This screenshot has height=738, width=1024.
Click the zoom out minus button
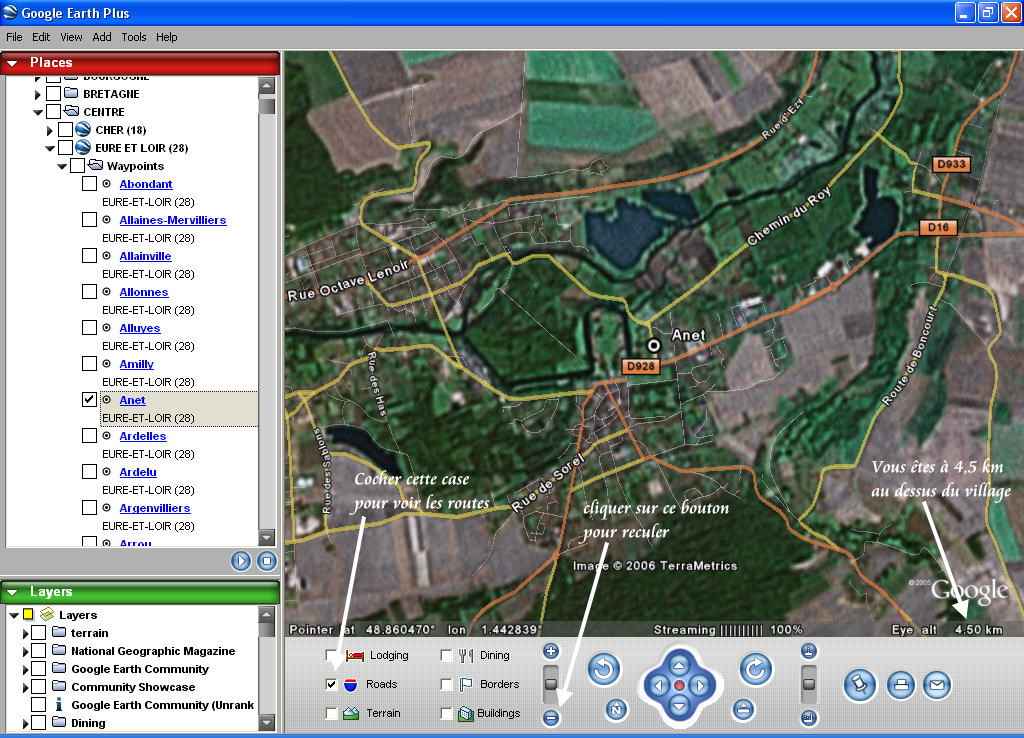551,718
